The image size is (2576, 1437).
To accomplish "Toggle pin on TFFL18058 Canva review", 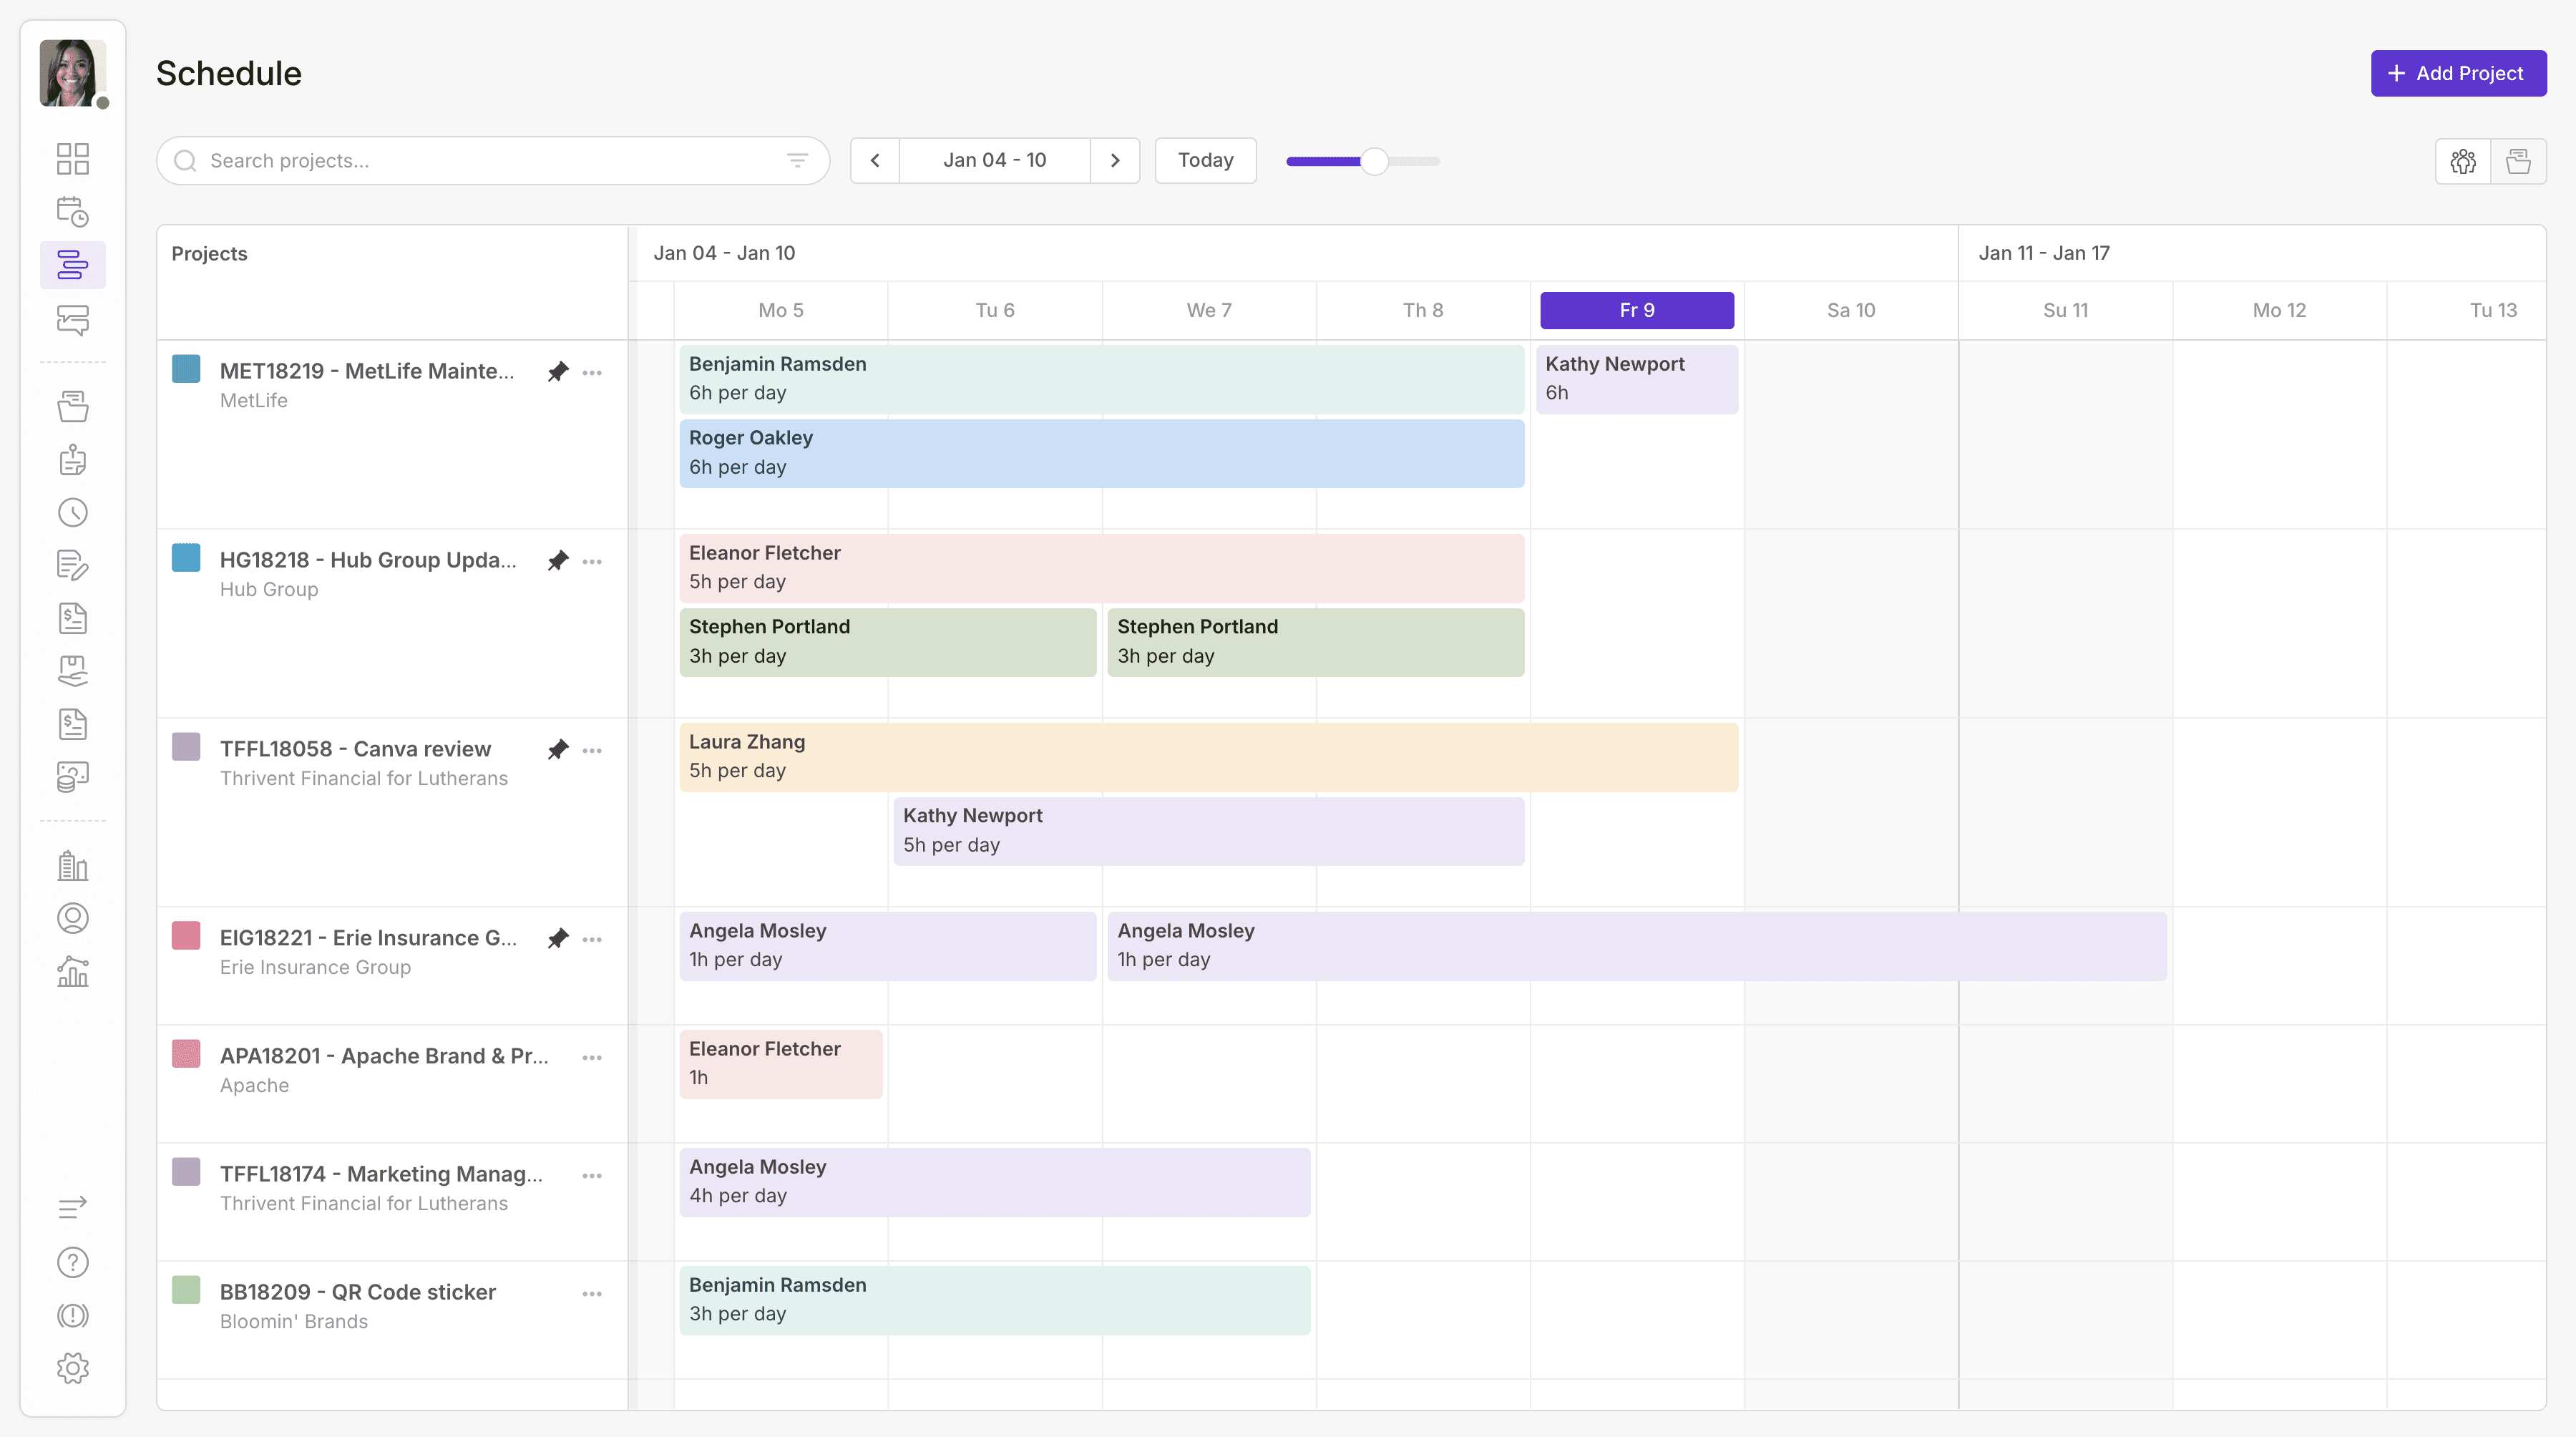I will click(558, 750).
